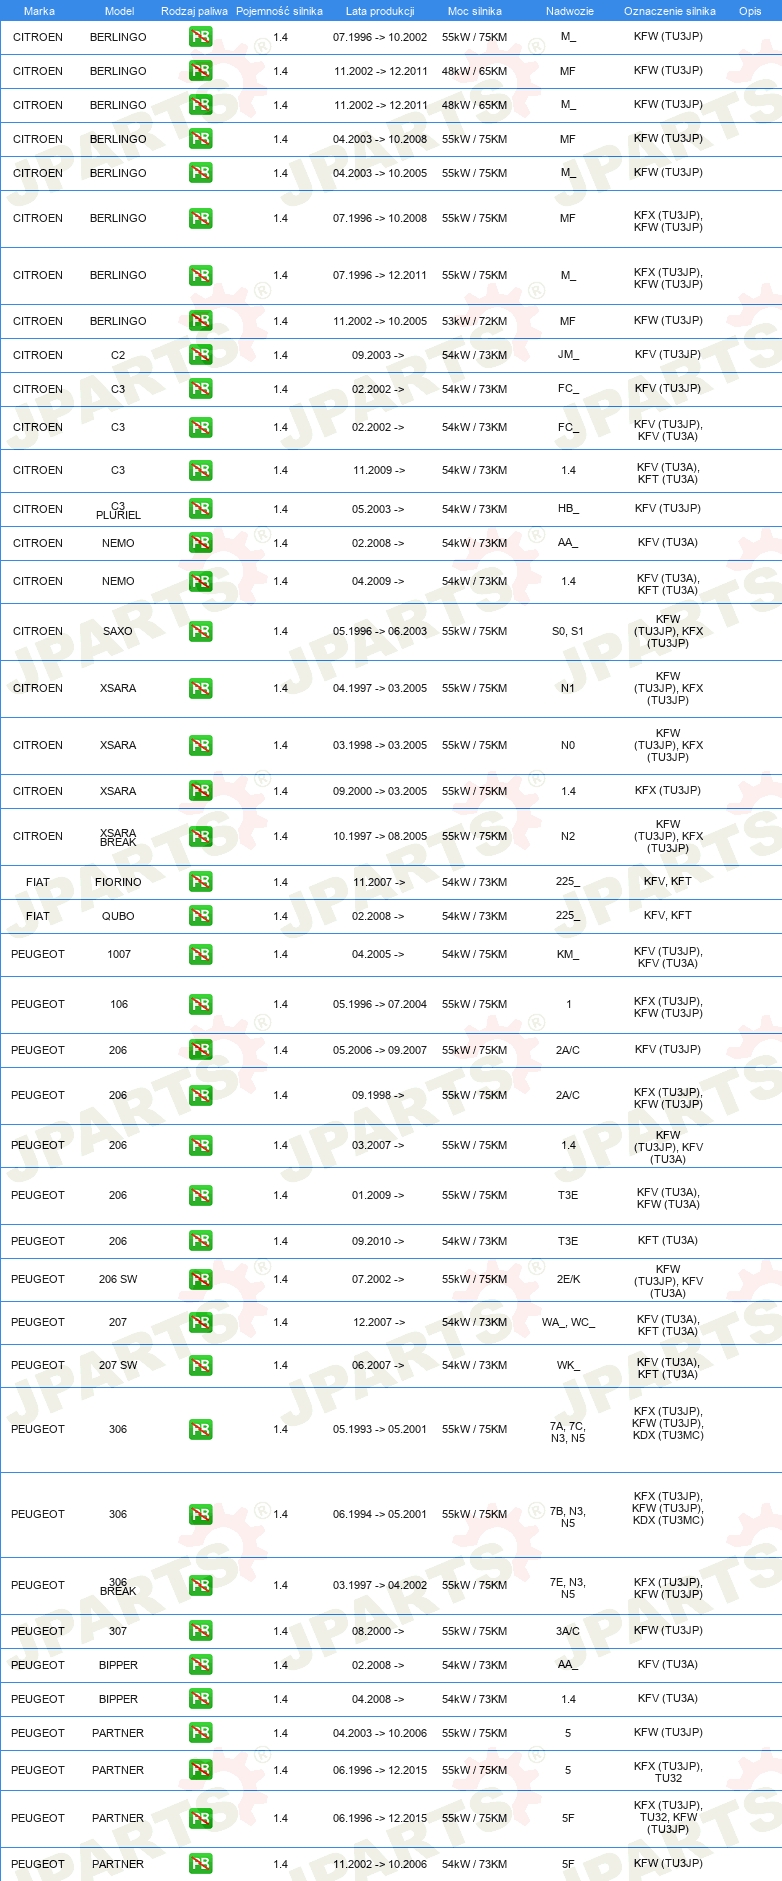The width and height of the screenshot is (782, 1881).
Task: Select the 08.2000 -> production years cell
Action: 378,1631
